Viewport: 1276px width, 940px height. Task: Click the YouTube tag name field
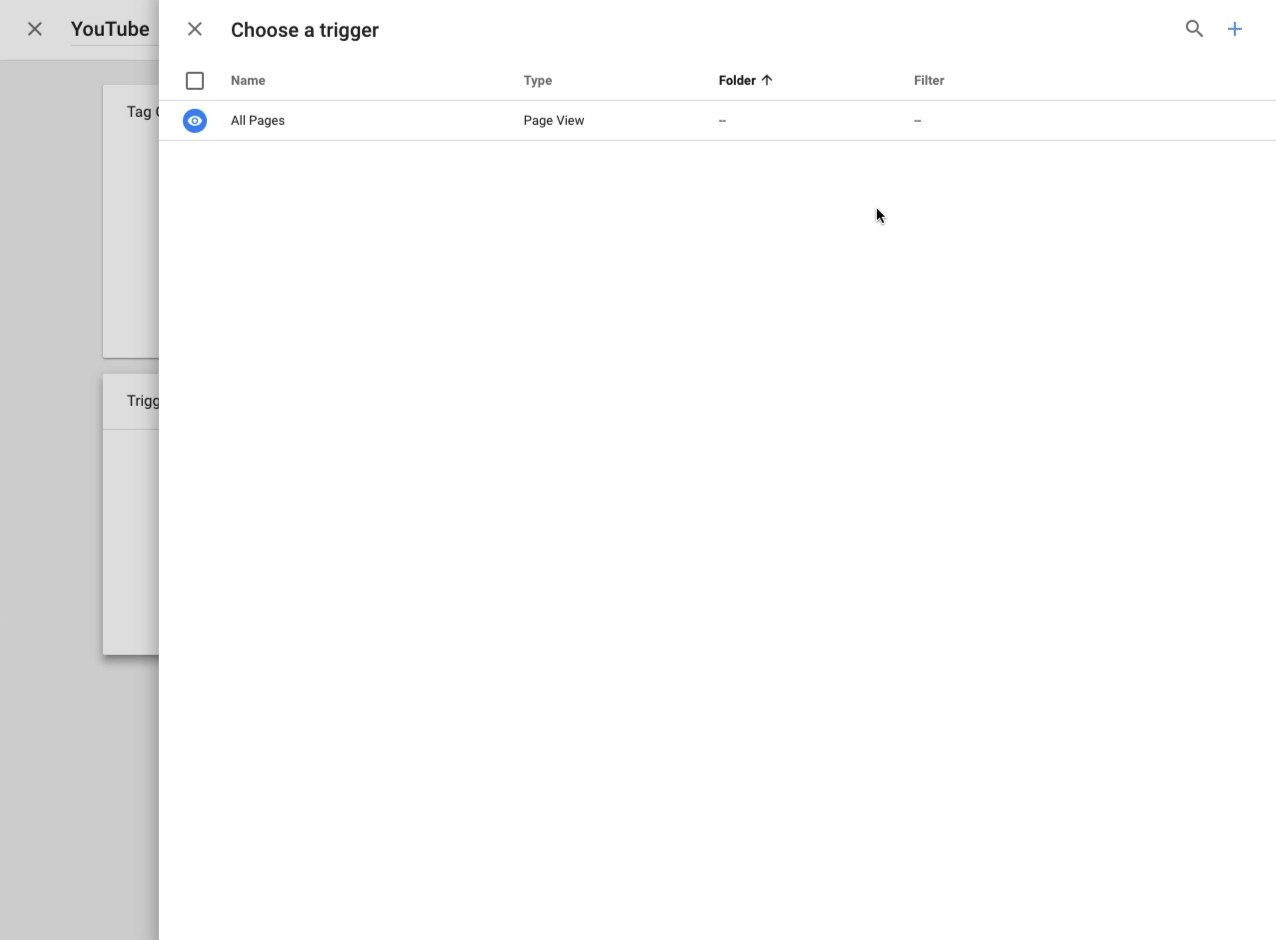110,29
